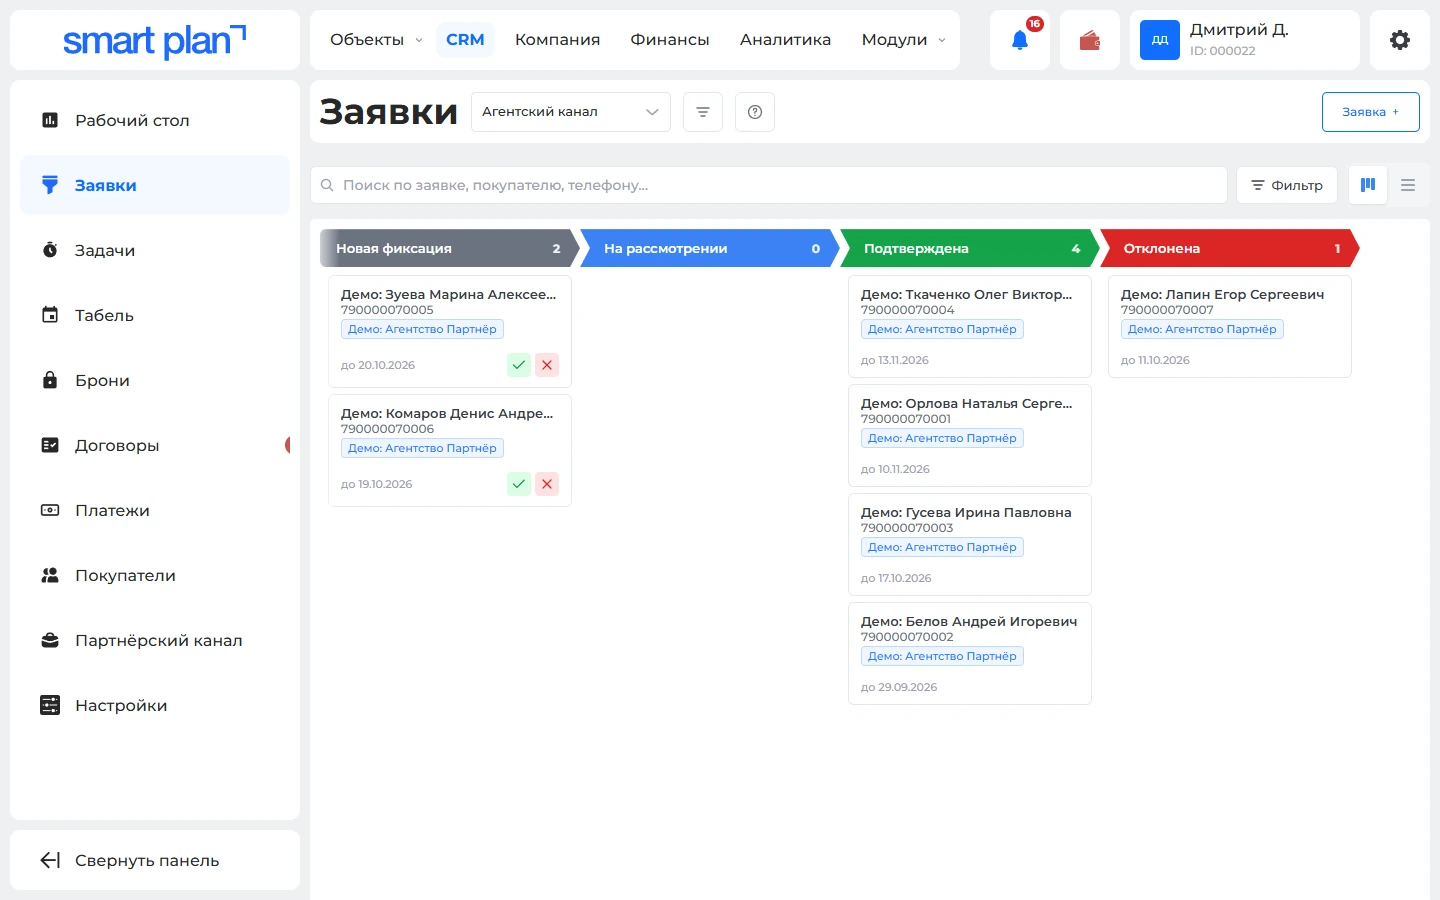Image resolution: width=1440 pixels, height=900 pixels.
Task: Expand the Объекты menu
Action: pos(376,40)
